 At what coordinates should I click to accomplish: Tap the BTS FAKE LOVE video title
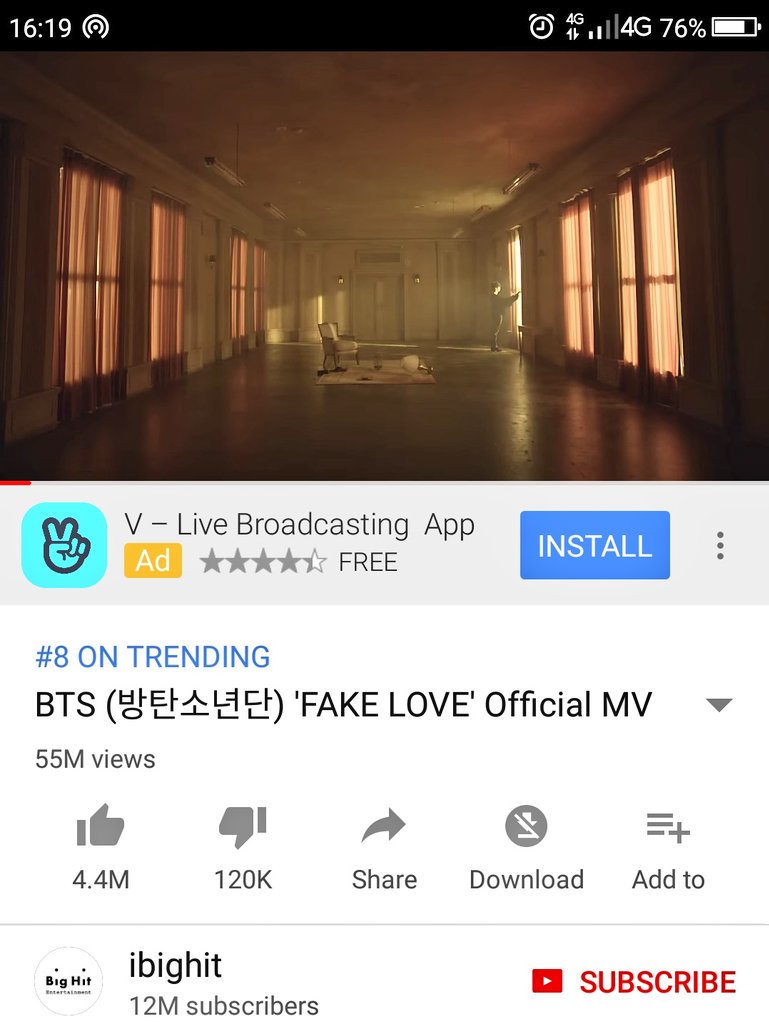click(343, 705)
